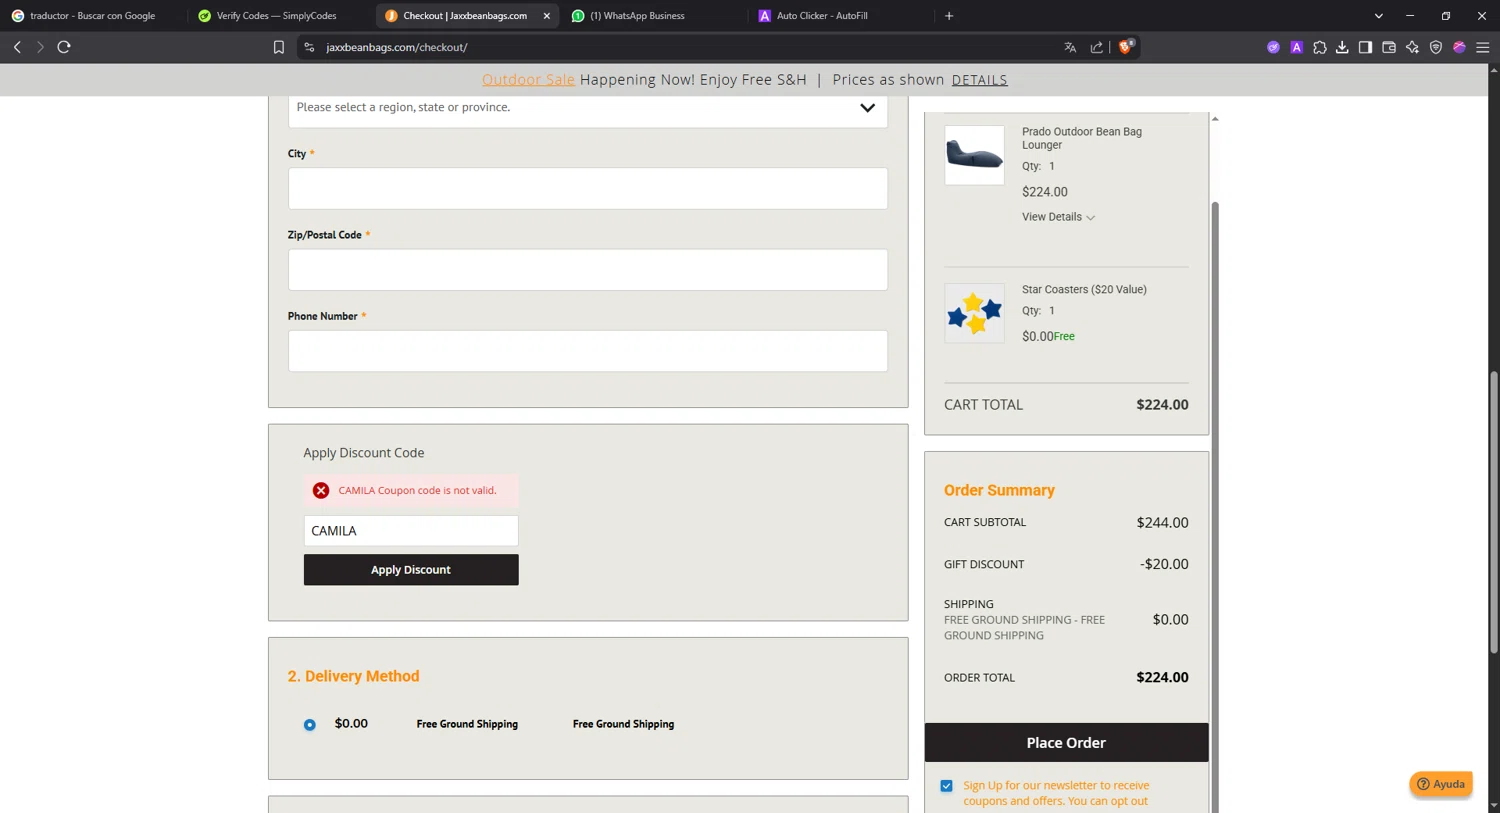Close the Checkout Jaxxbeanbags tab
Screen dimensions: 1500x813
click(x=547, y=16)
